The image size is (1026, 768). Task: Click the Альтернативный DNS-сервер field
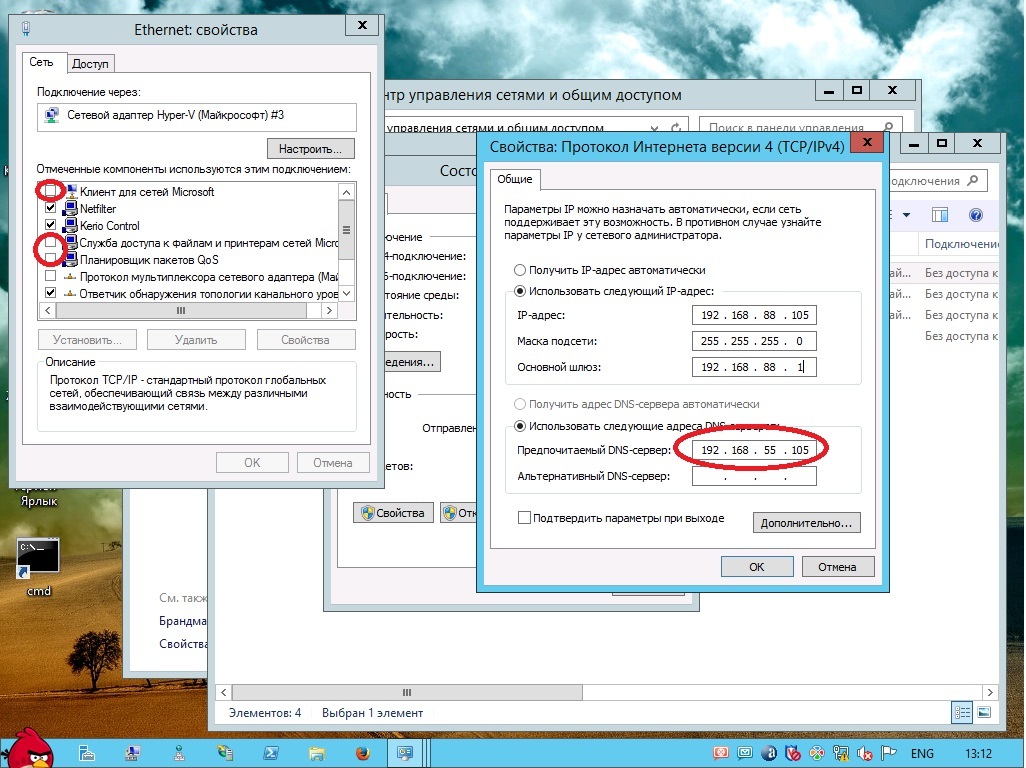tap(754, 477)
